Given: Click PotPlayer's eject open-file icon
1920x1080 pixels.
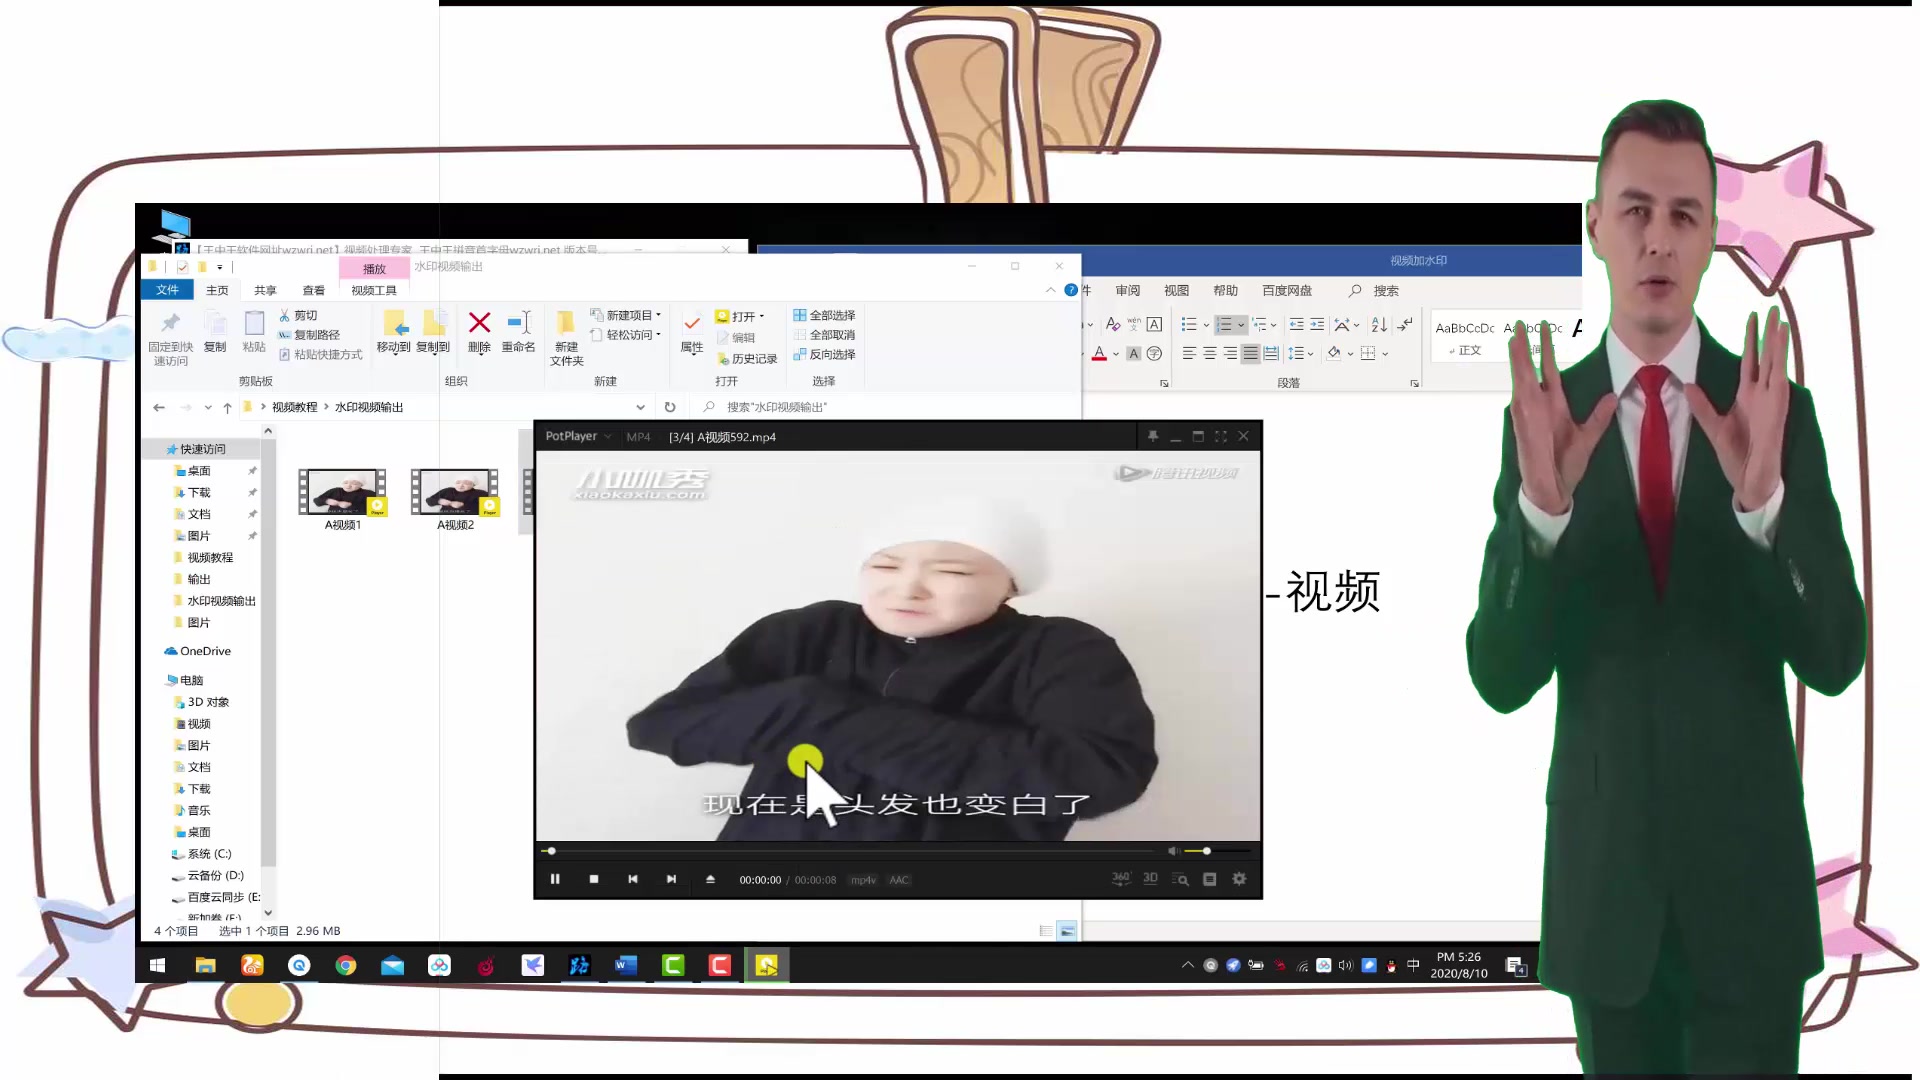Looking at the screenshot, I should [710, 879].
